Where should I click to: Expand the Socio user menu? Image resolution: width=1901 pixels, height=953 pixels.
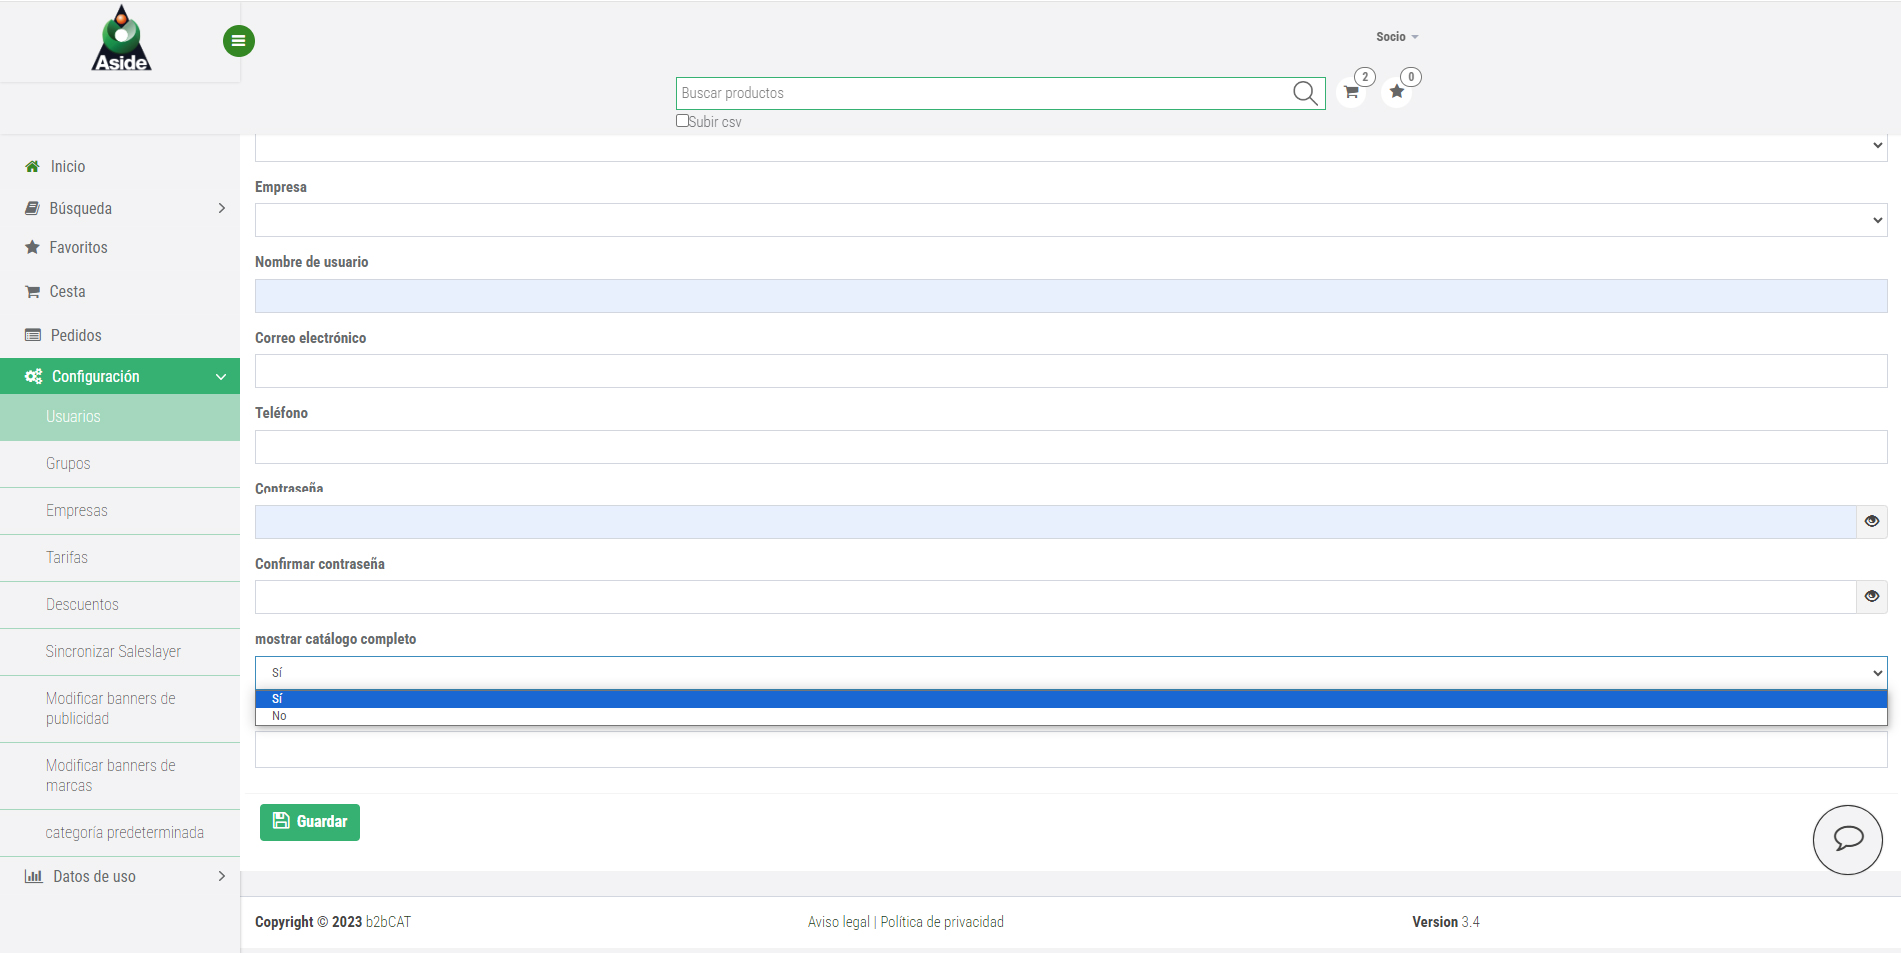[x=1396, y=37]
